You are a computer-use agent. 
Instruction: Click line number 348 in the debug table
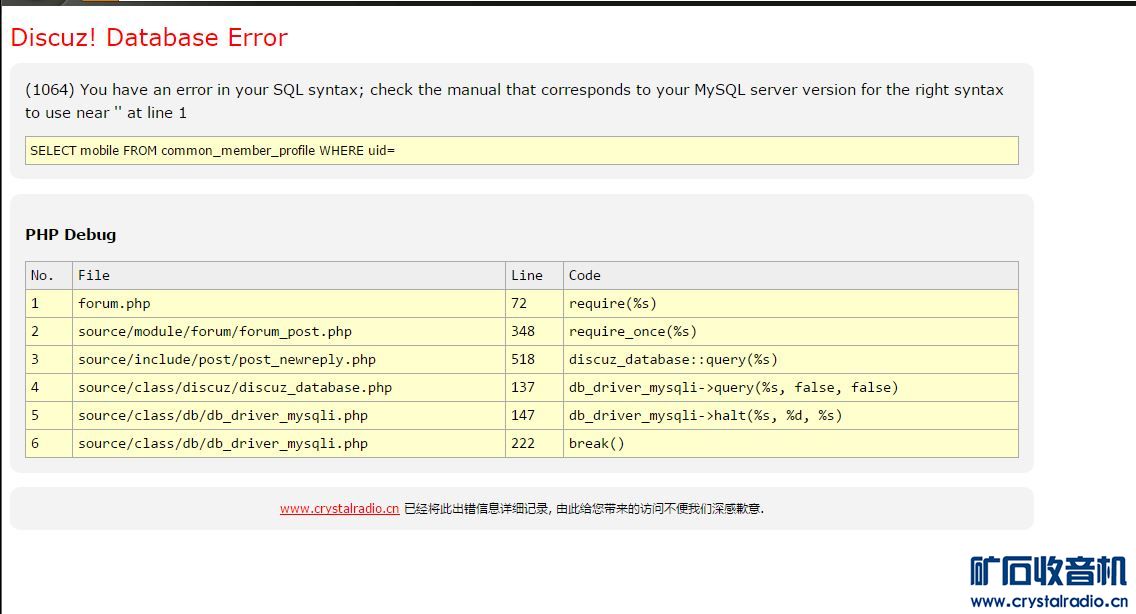coord(534,331)
